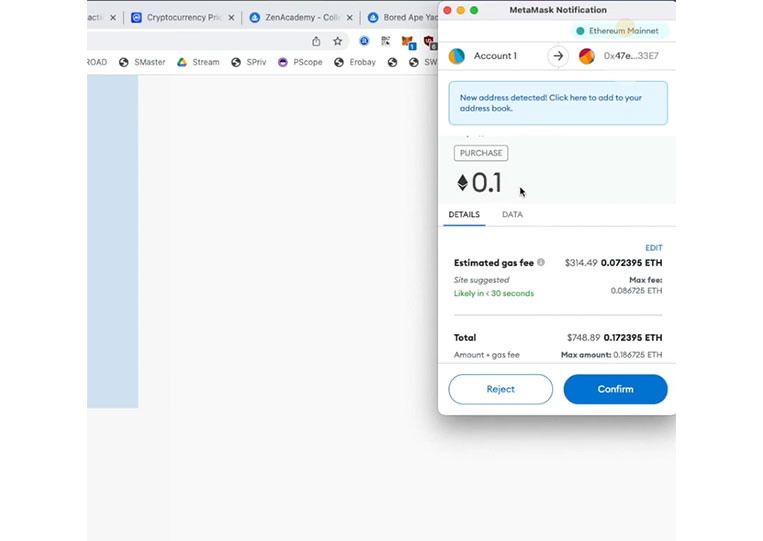
Task: Click the Site suggested label
Action: (x=482, y=280)
